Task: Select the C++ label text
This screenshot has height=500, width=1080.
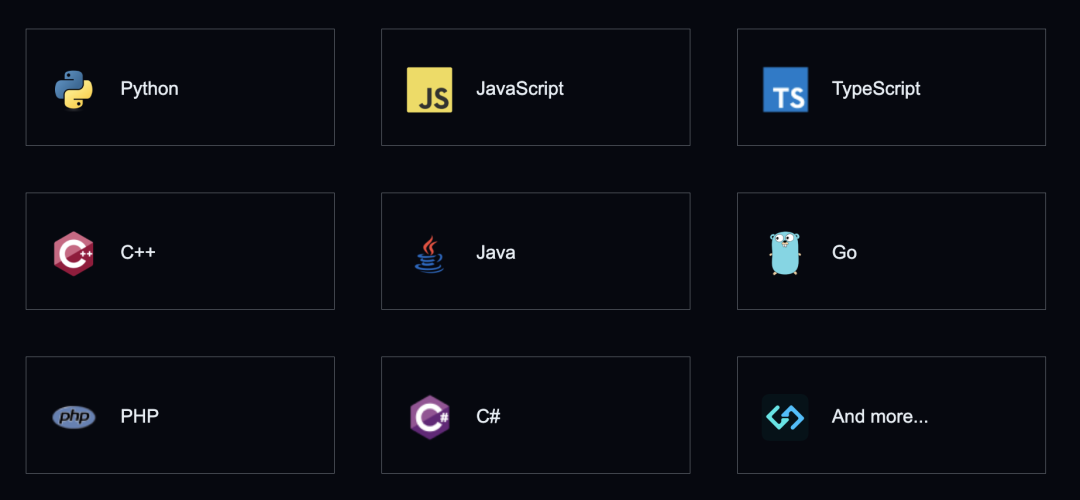Action: pyautogui.click(x=138, y=252)
